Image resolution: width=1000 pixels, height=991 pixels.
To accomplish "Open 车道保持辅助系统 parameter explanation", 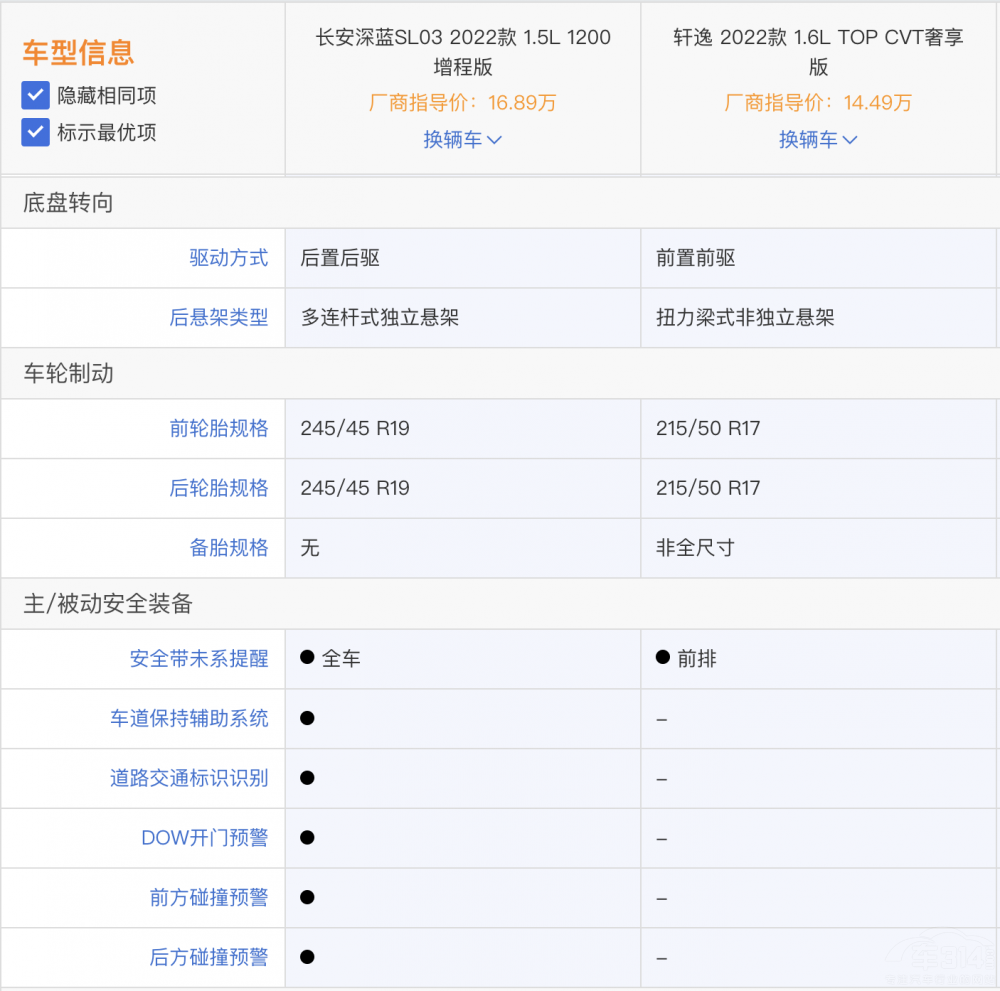I will click(189, 718).
